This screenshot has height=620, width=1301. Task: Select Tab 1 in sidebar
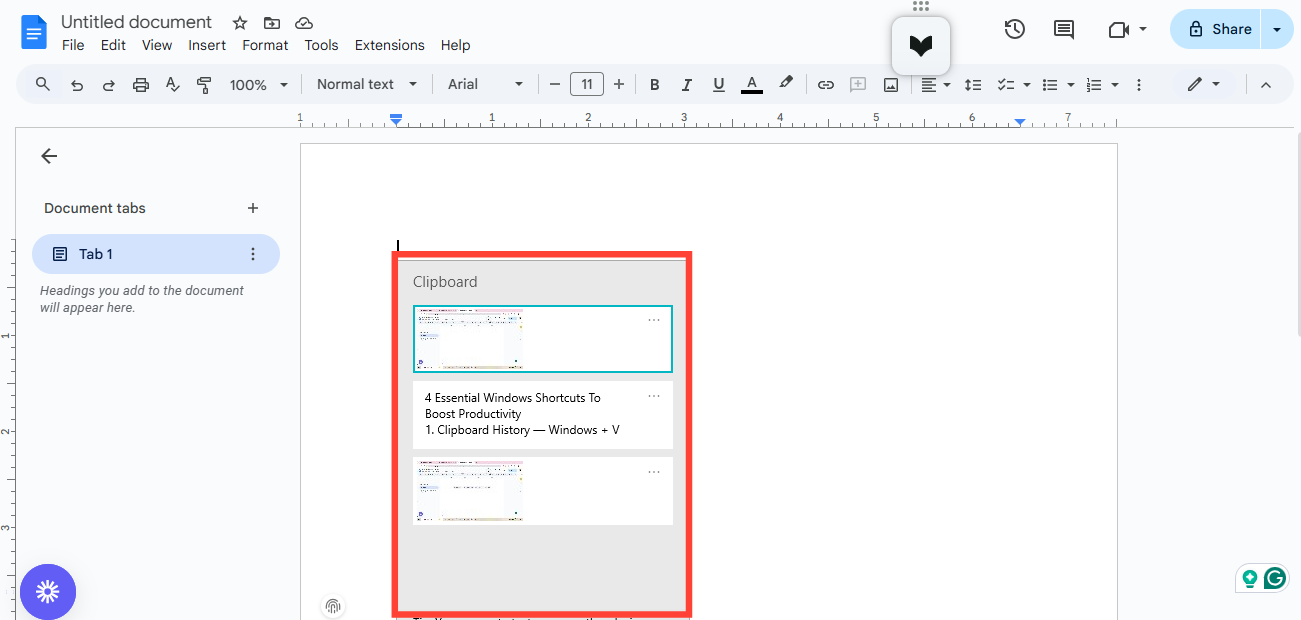155,254
